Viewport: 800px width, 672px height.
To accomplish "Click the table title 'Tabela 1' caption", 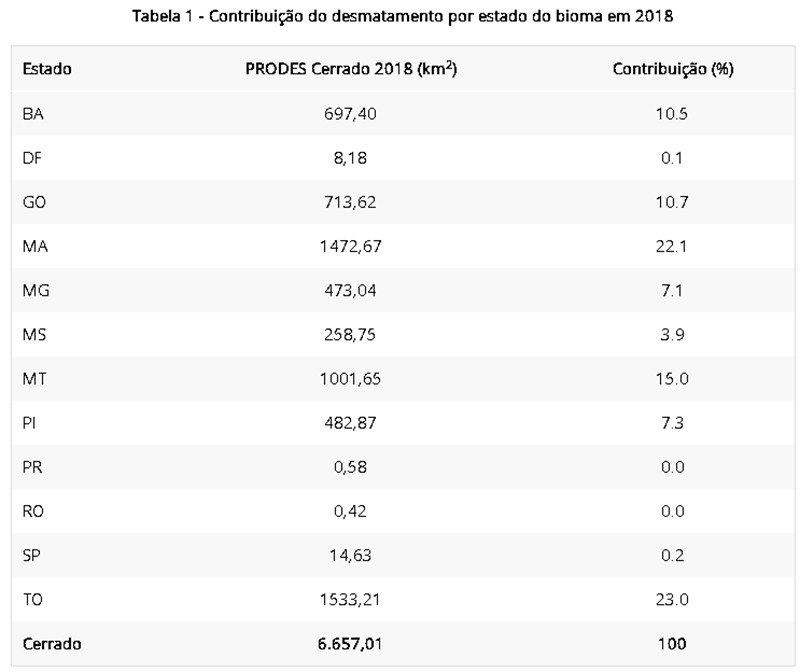I will point(400,17).
